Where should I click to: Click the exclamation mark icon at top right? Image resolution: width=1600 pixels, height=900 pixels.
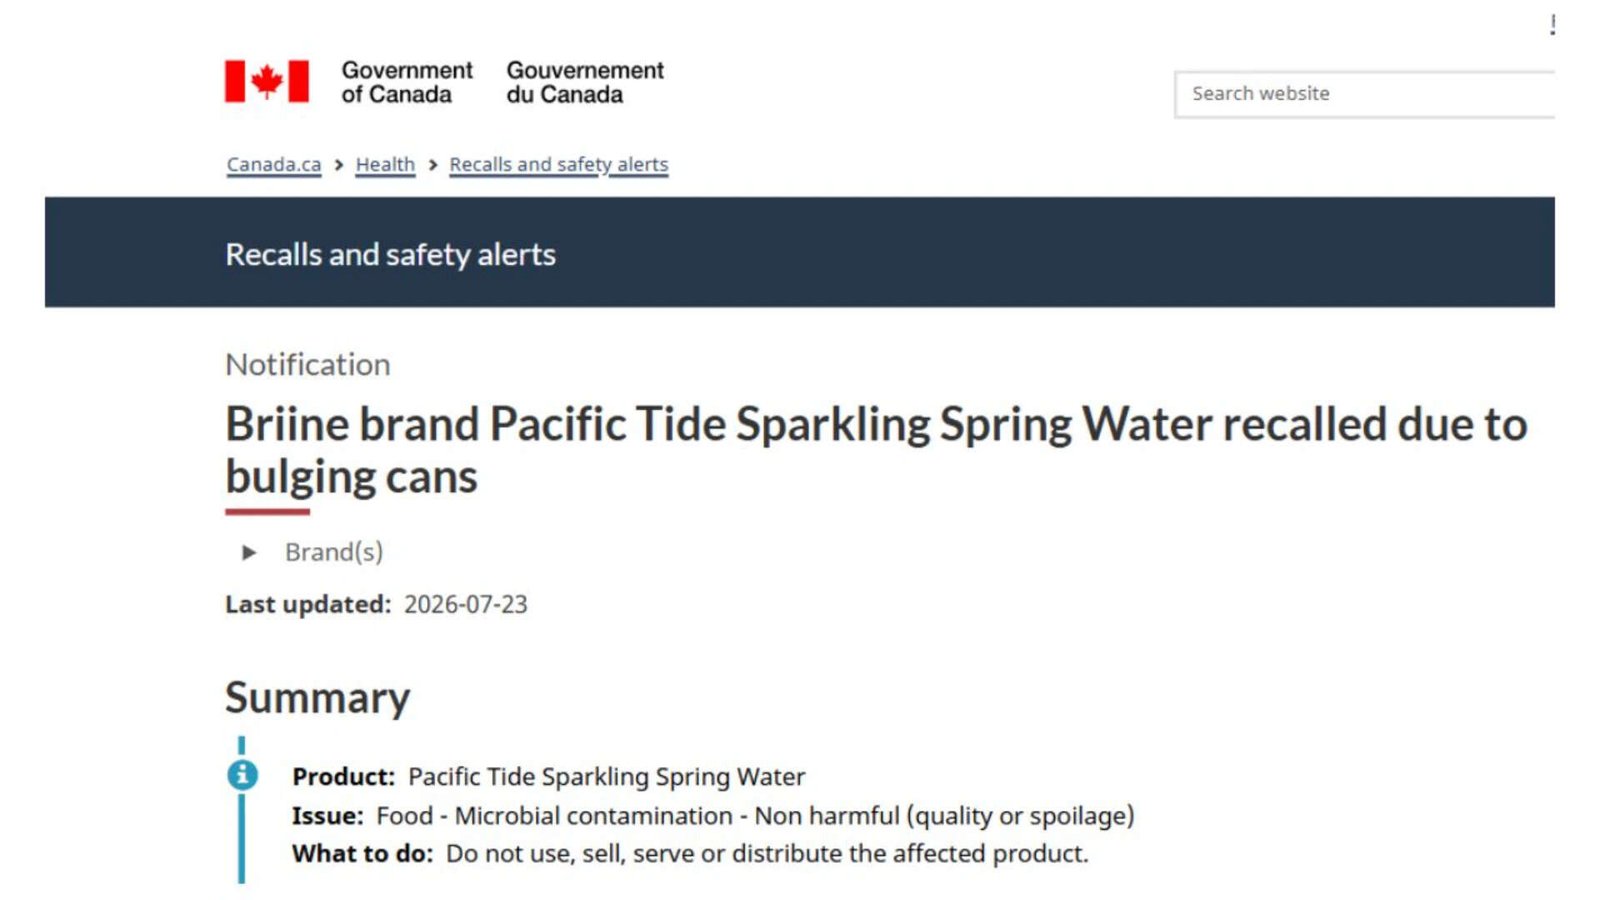tap(1552, 24)
